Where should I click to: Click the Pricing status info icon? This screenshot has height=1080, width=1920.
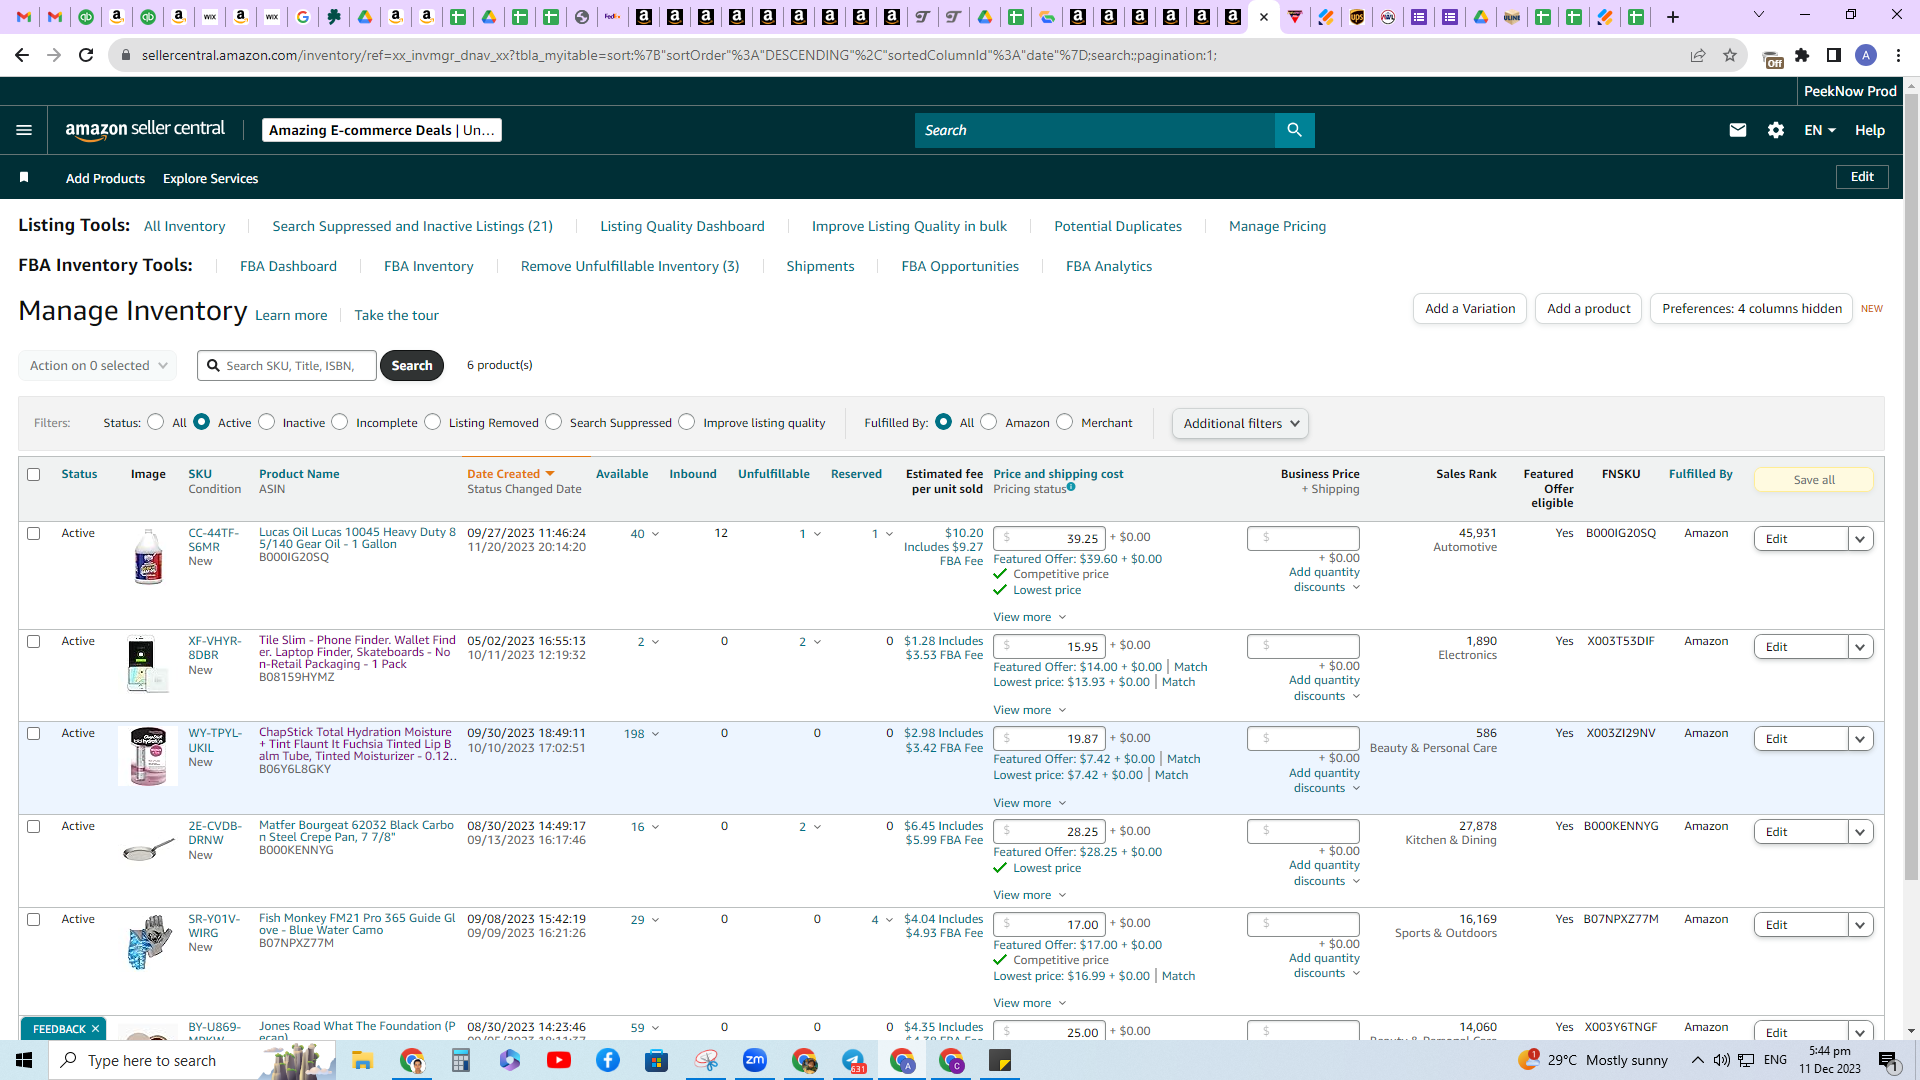pos(1071,487)
